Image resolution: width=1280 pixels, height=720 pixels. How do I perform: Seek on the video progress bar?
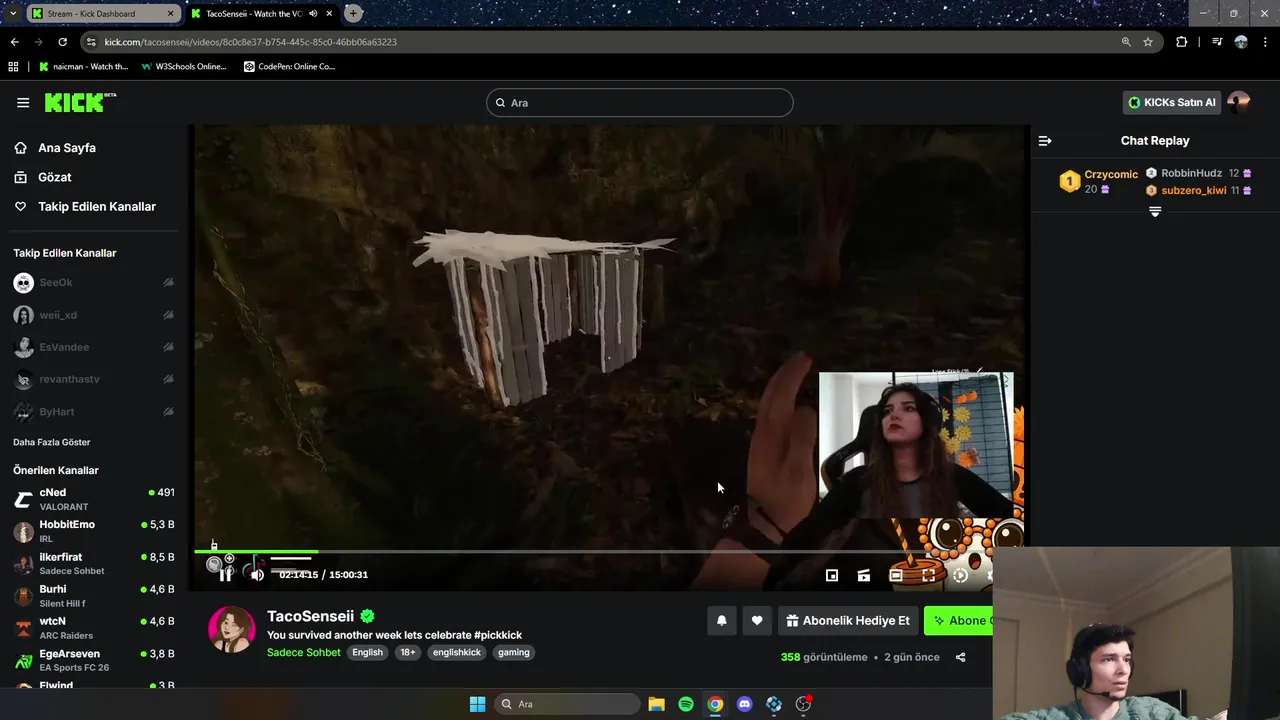(608, 551)
